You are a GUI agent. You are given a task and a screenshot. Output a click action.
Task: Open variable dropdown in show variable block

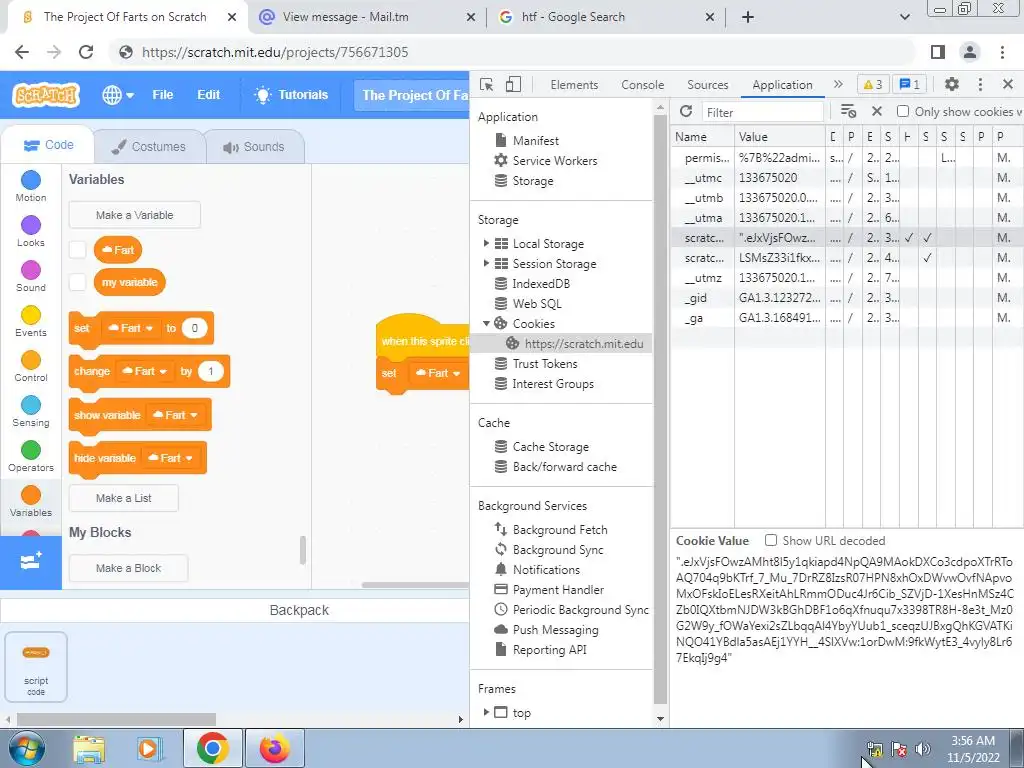(174, 415)
